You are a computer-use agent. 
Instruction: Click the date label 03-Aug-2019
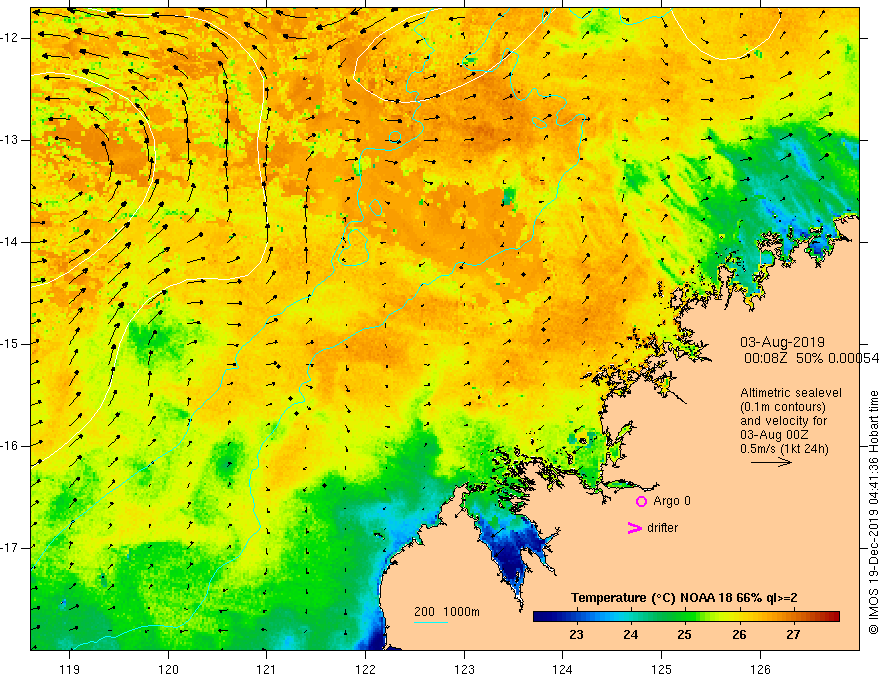point(782,342)
